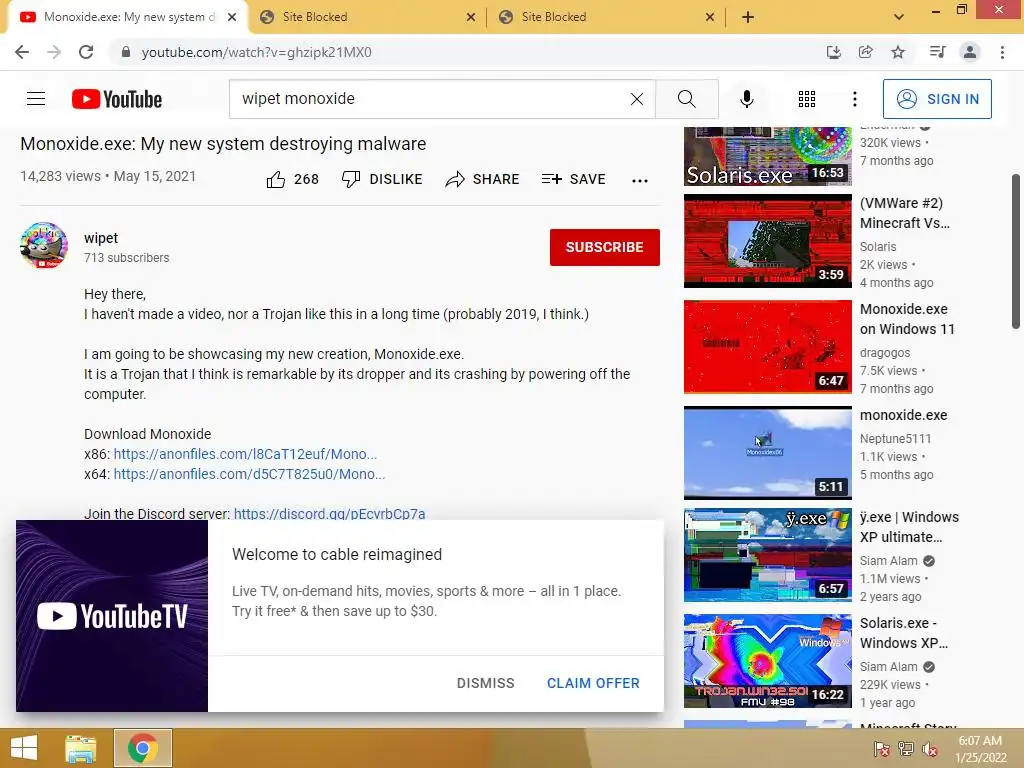Screen dimensions: 1024x768
Task: Click the YouTube logo
Action: coord(117,99)
